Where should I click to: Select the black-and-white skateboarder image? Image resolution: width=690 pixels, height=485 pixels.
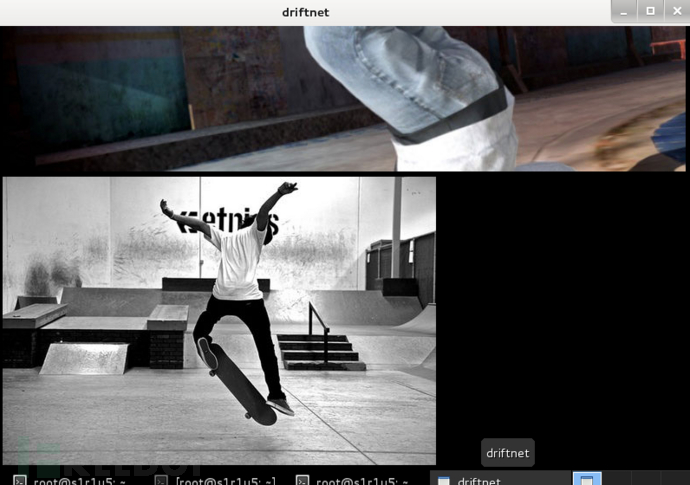point(219,321)
